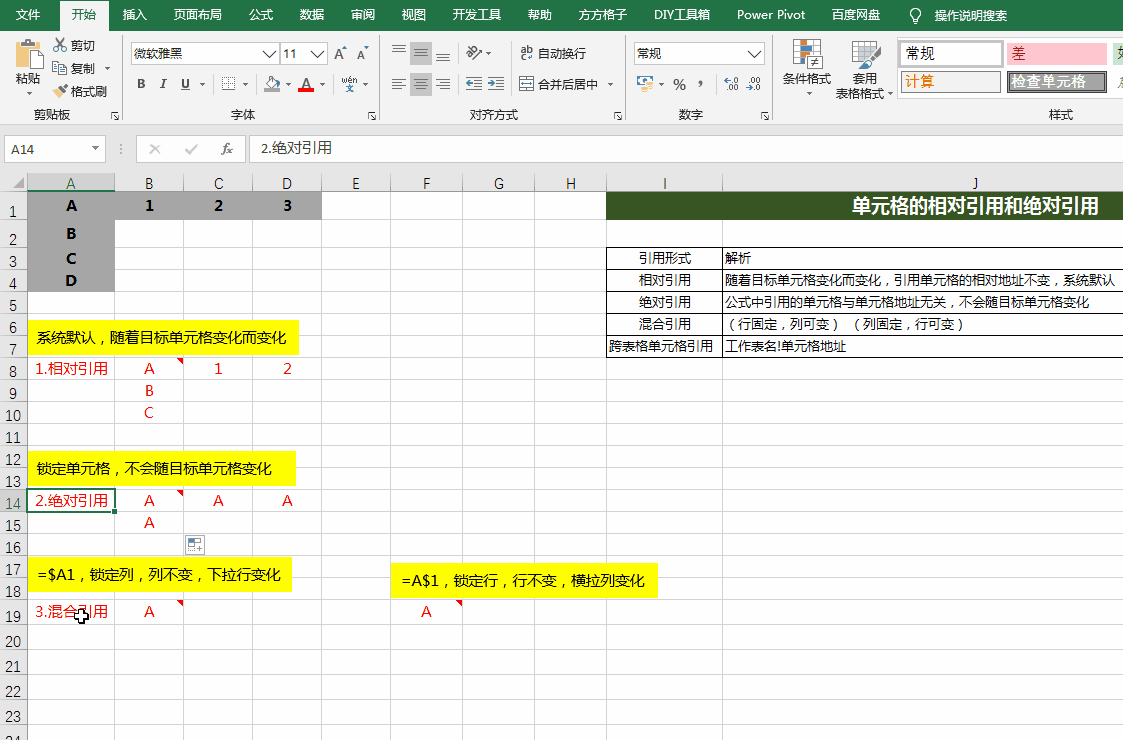Open the number format dropdown 常规
This screenshot has height=740, width=1123.
pos(754,54)
